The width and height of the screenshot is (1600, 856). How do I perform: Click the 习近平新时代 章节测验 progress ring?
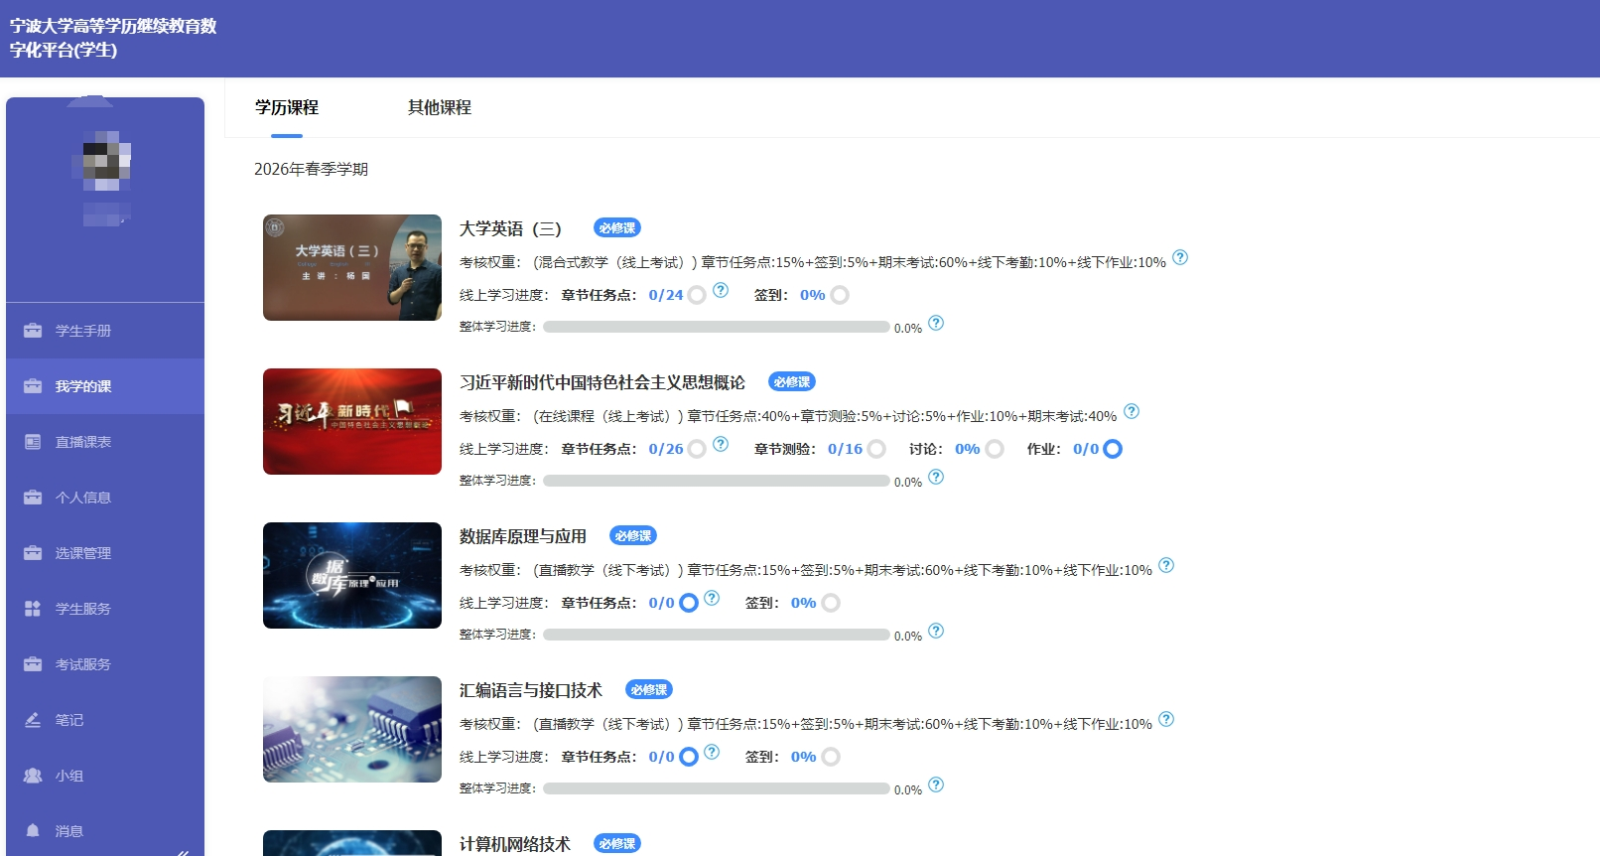coord(877,449)
